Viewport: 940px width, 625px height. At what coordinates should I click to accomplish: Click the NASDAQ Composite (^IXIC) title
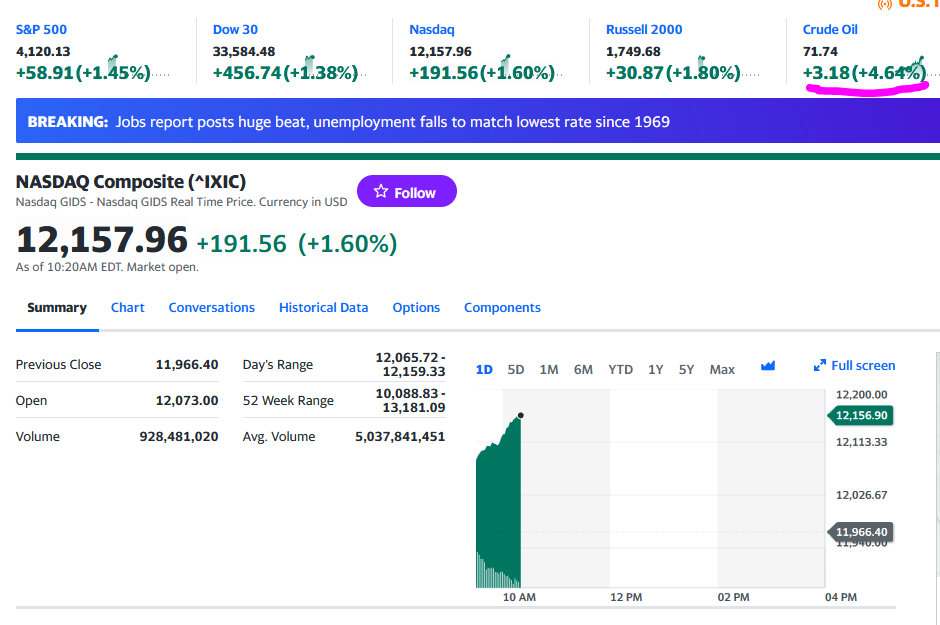point(131,182)
